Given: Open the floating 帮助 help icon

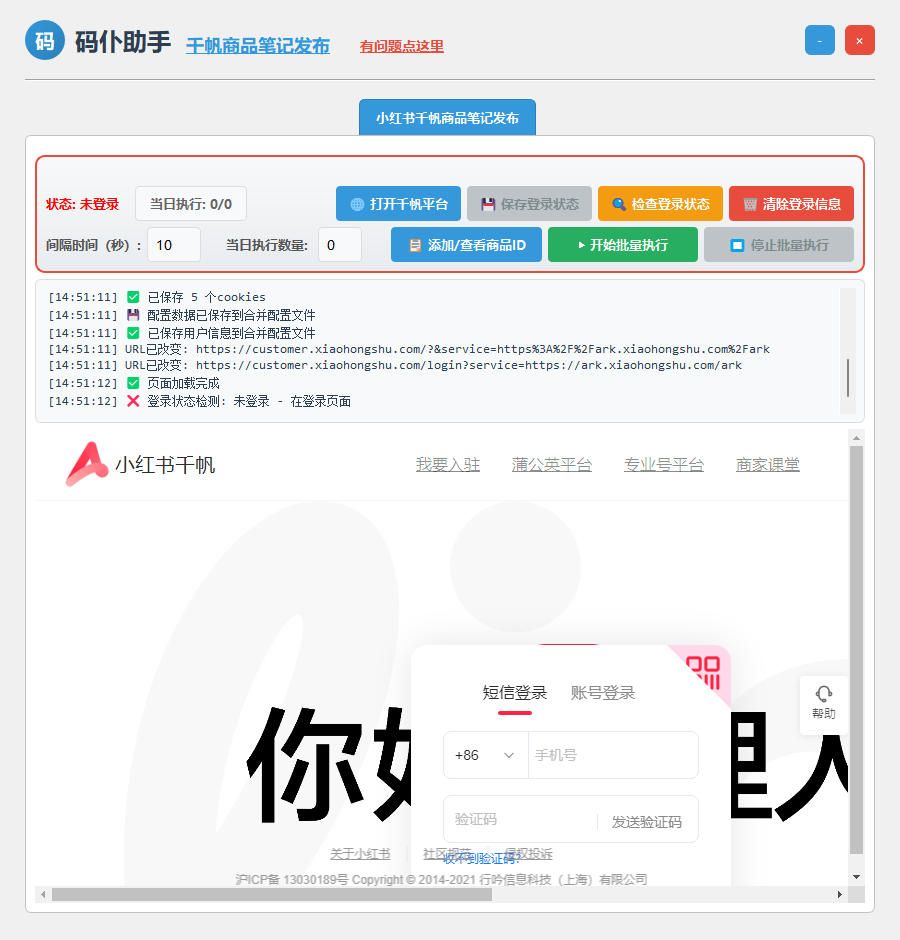Looking at the screenshot, I should pos(823,703).
